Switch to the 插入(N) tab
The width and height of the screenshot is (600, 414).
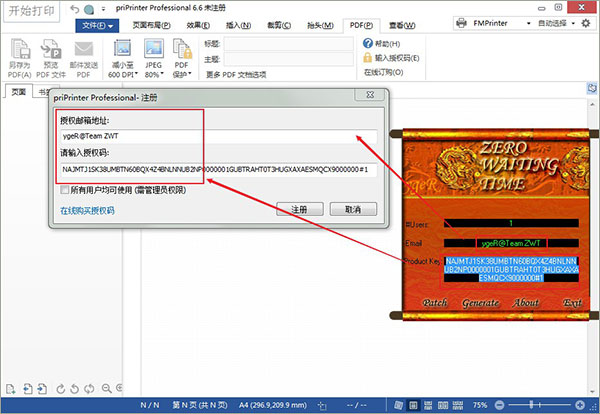pos(238,25)
